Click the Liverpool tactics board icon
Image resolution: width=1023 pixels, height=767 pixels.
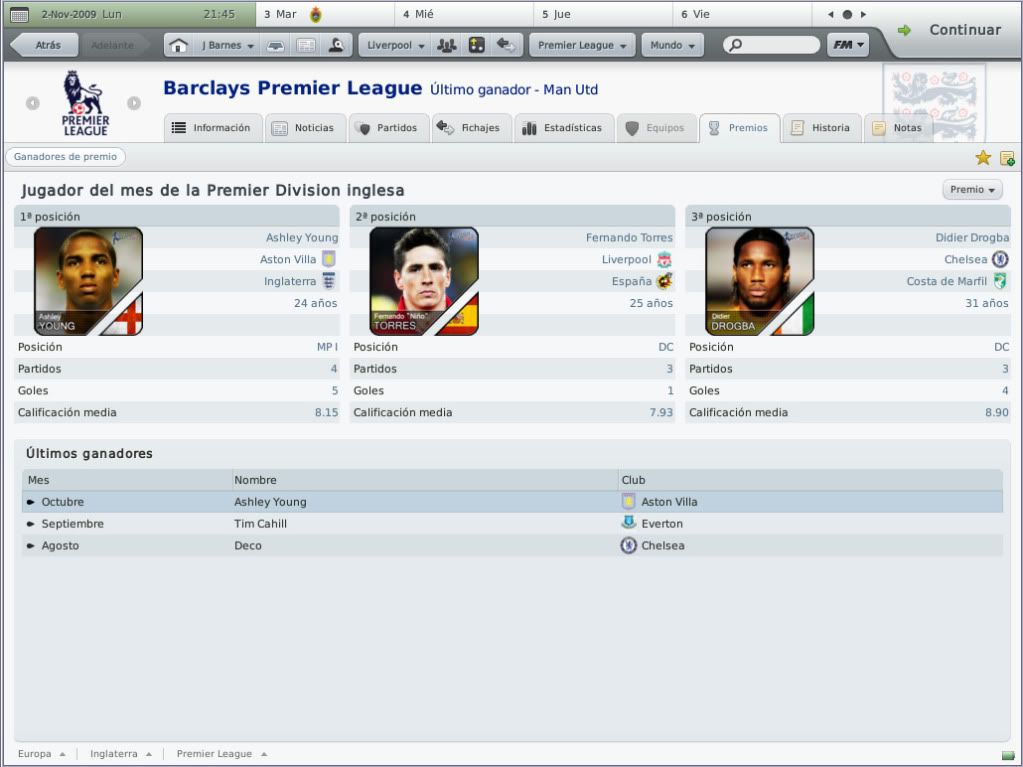[x=477, y=45]
